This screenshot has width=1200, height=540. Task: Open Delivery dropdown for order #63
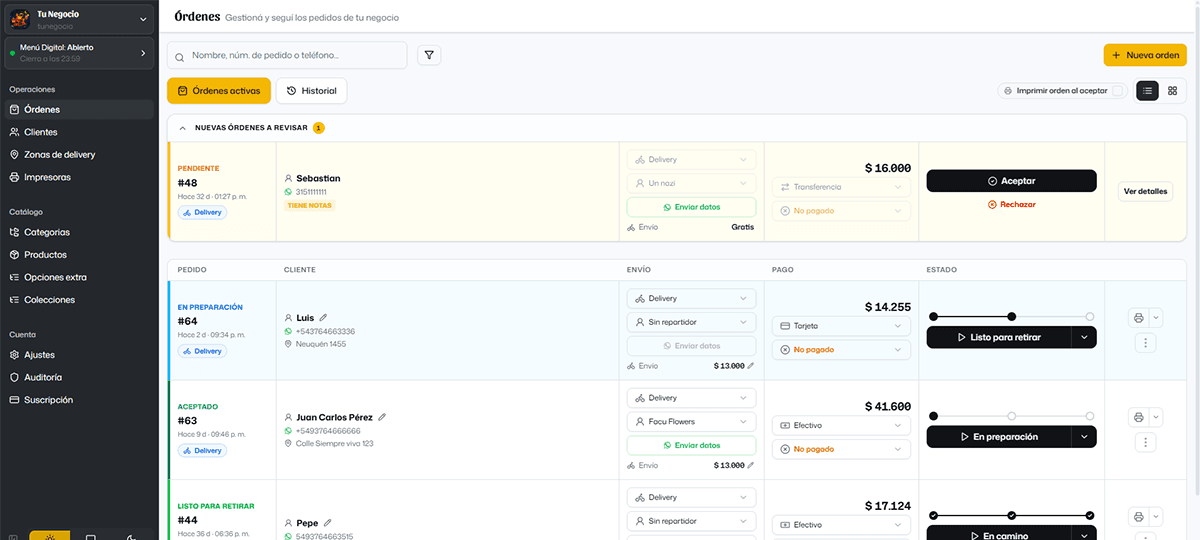(x=691, y=398)
